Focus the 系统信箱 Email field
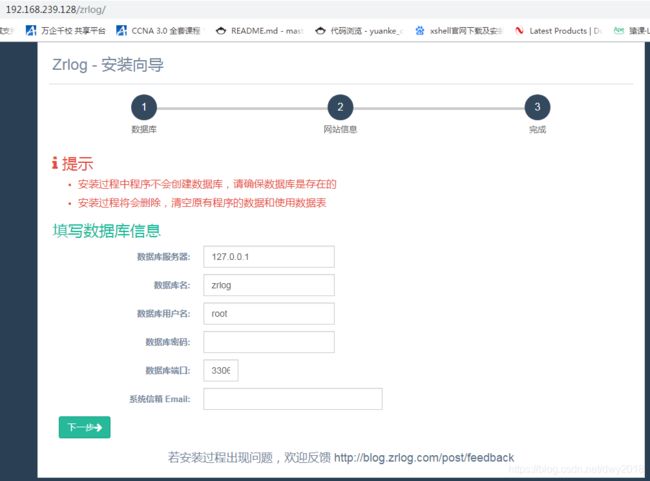The image size is (650, 481). [x=293, y=399]
